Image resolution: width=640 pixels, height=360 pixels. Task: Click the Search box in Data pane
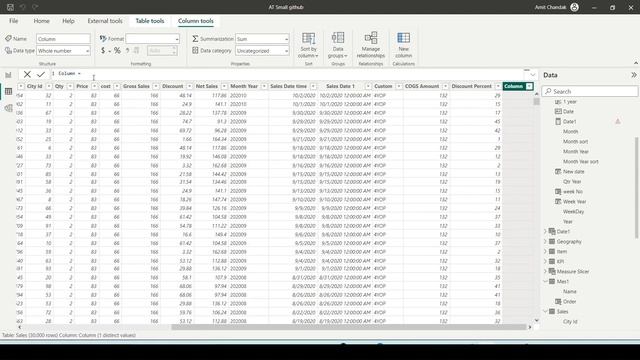589,91
